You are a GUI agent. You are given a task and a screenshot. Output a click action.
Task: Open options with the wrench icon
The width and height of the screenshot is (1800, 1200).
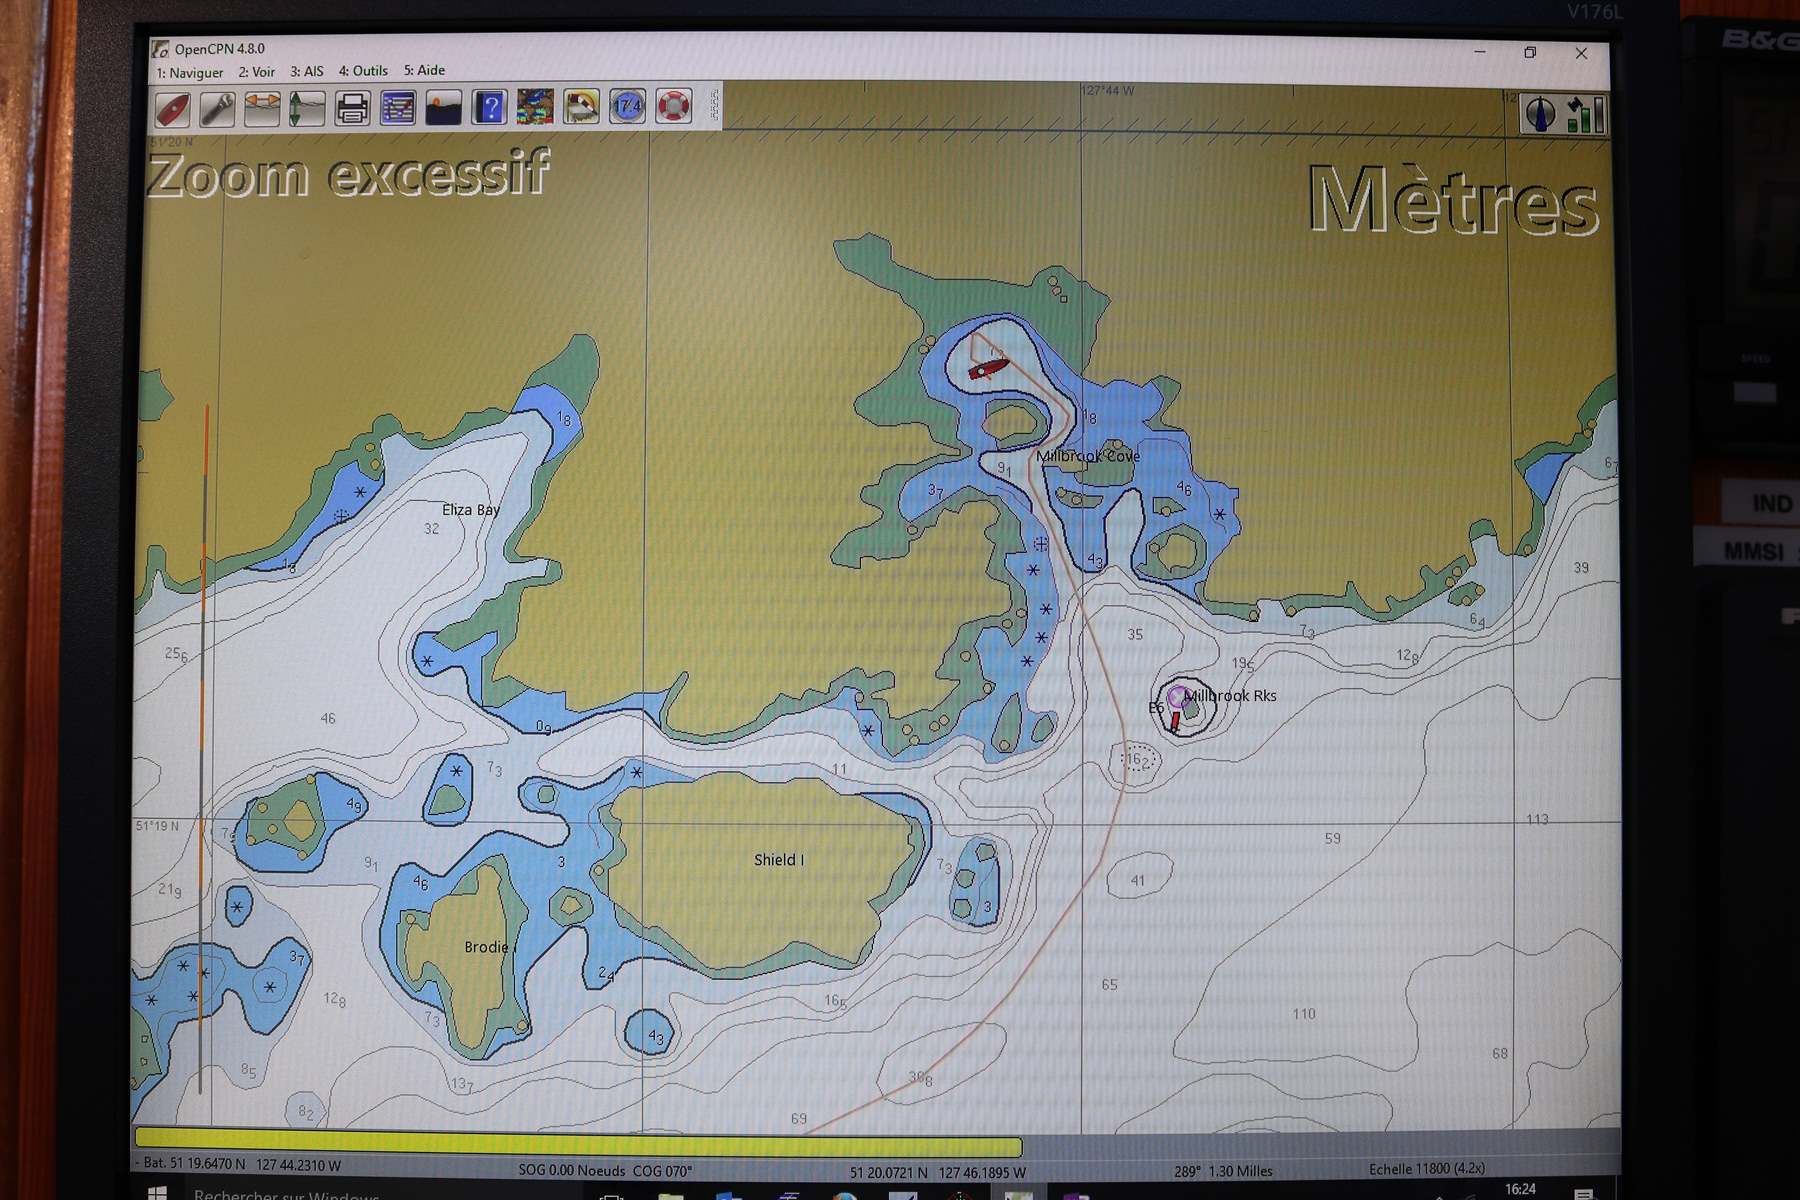(217, 108)
